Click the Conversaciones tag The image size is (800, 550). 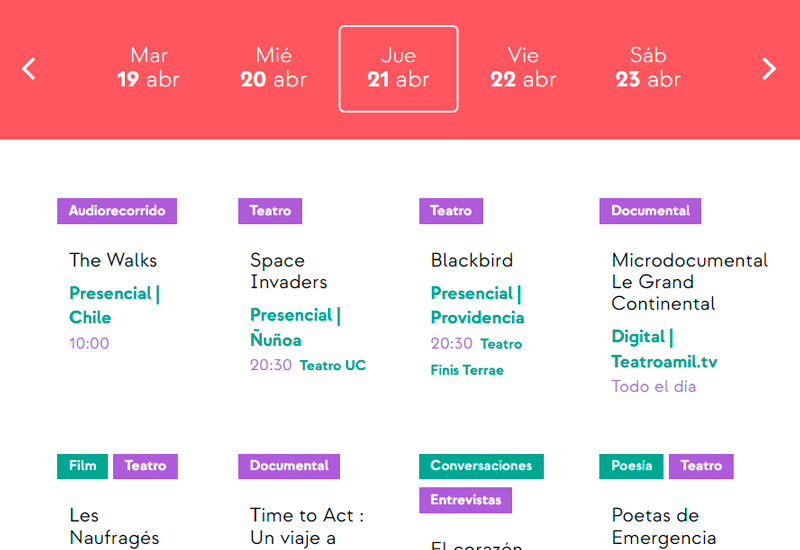(x=481, y=466)
